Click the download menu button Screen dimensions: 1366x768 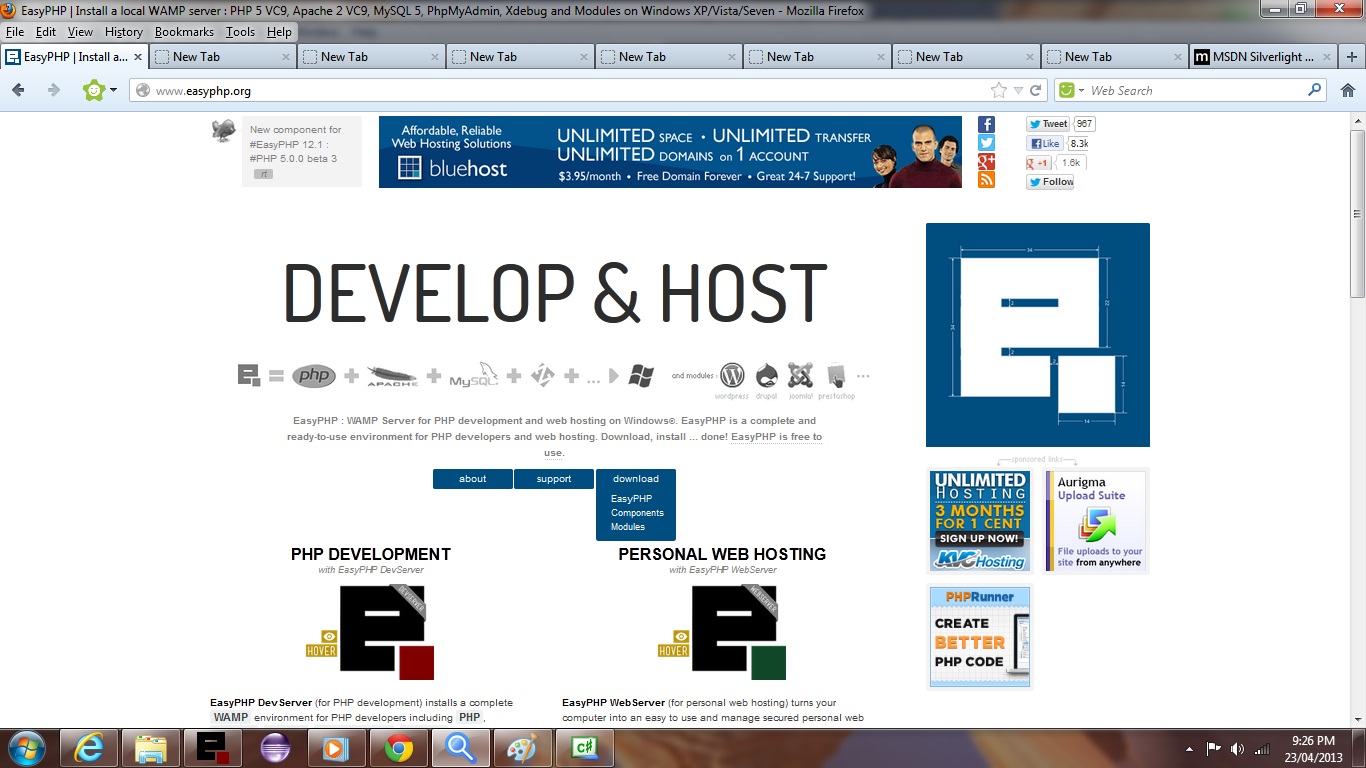(636, 479)
